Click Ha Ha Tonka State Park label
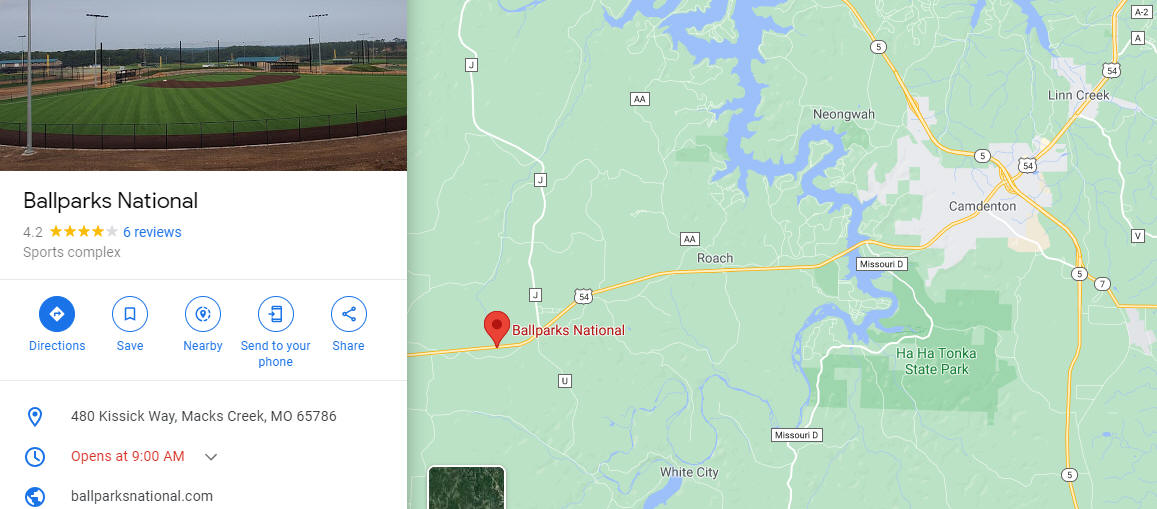The width and height of the screenshot is (1157, 509). click(x=936, y=361)
